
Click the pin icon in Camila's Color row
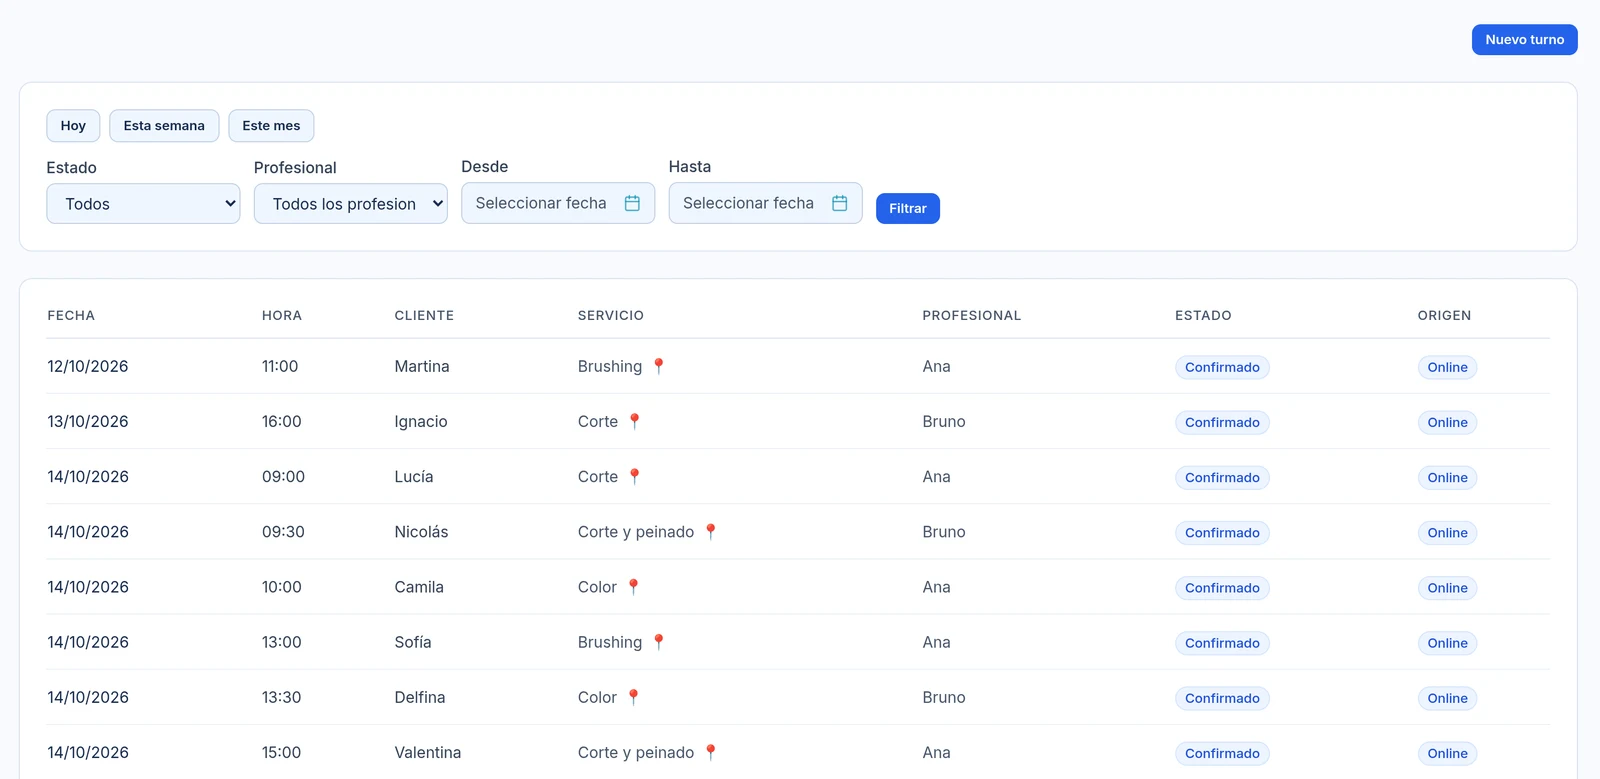[633, 587]
